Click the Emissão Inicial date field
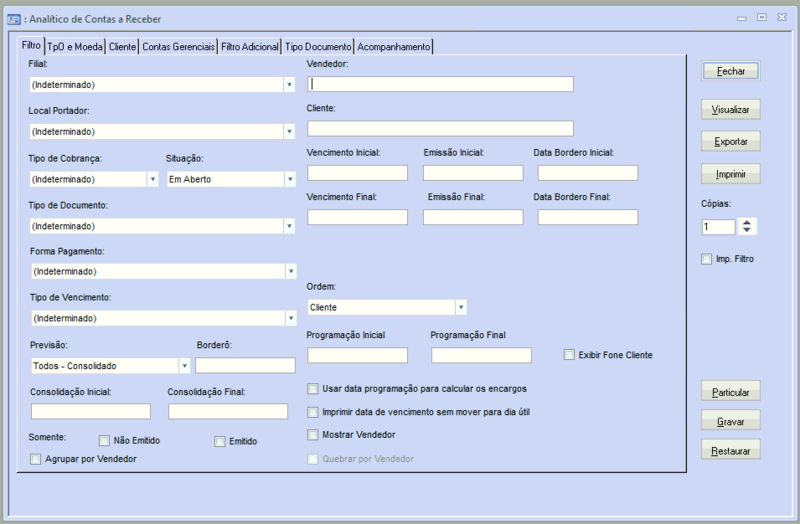The image size is (800, 524). [473, 173]
